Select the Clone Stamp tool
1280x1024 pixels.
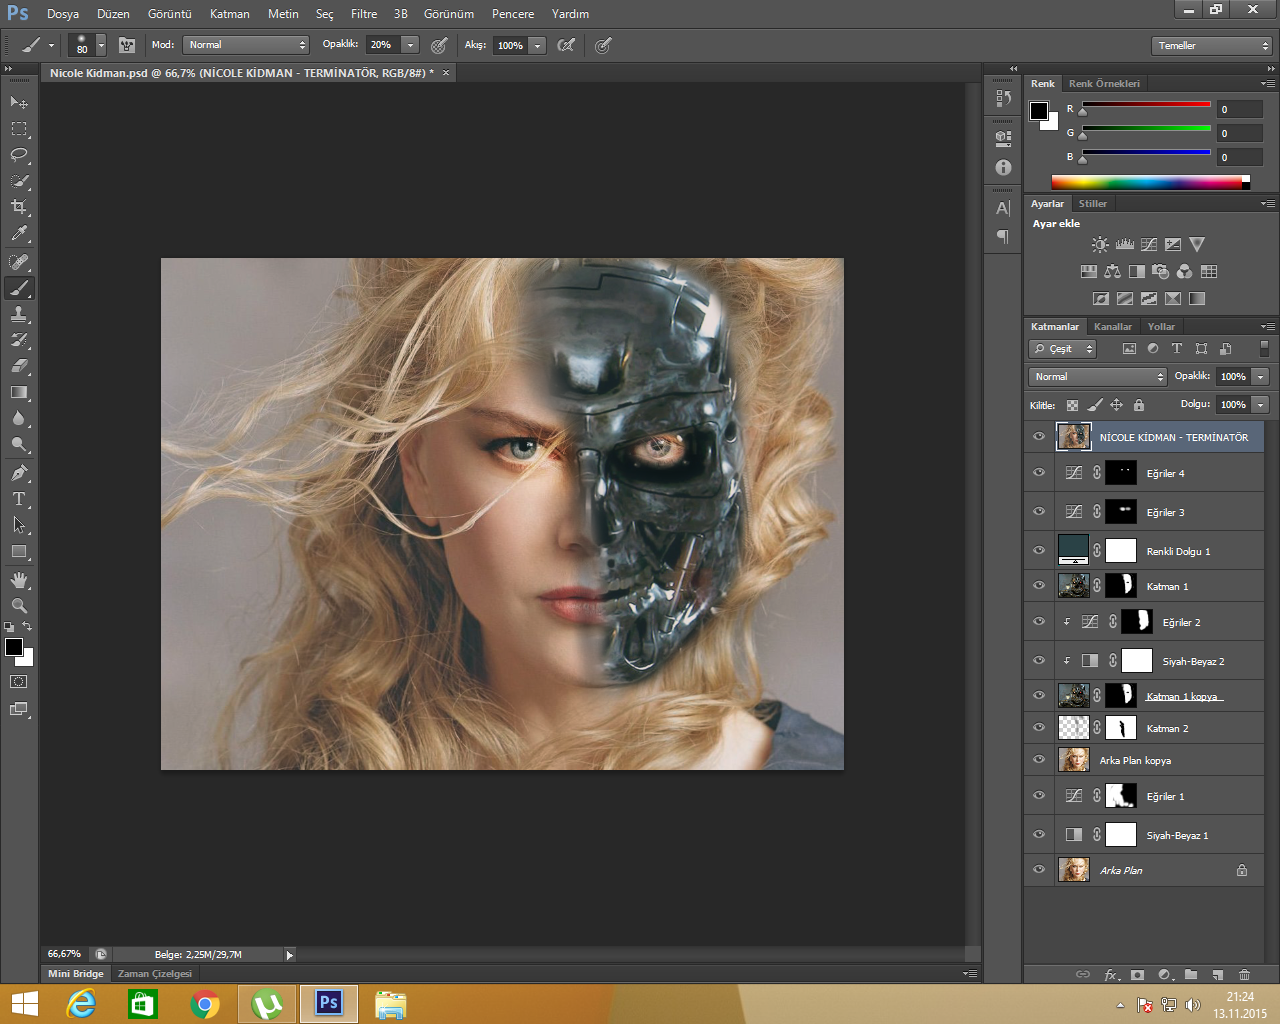click(19, 314)
